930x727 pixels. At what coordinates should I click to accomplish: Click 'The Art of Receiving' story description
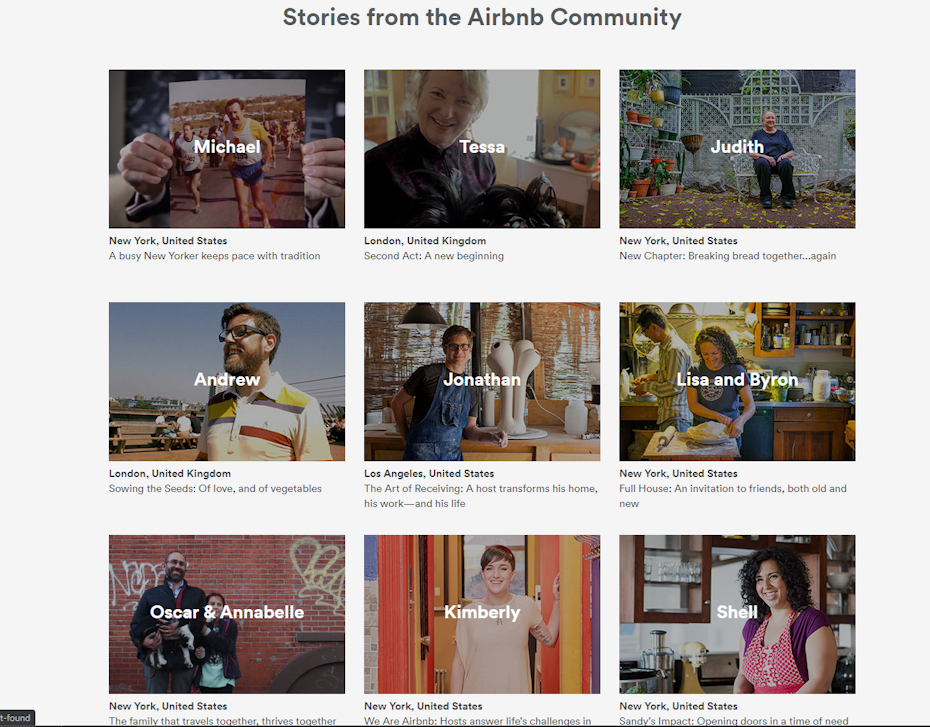[481, 496]
